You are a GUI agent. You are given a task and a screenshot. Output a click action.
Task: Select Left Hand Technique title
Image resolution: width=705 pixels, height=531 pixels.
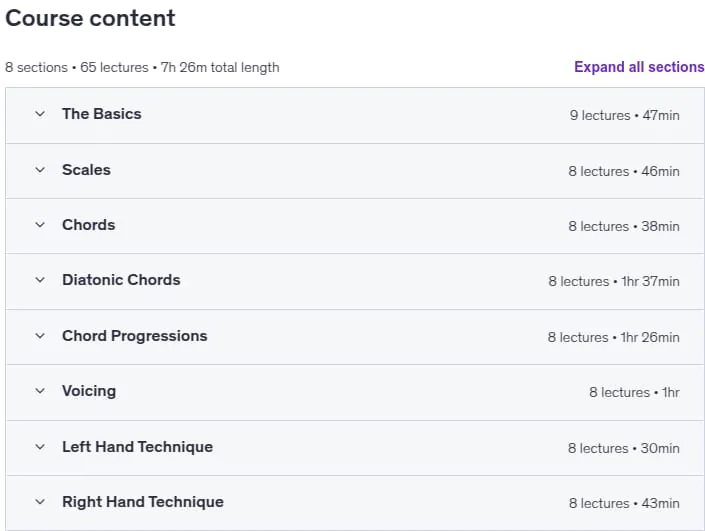click(138, 447)
